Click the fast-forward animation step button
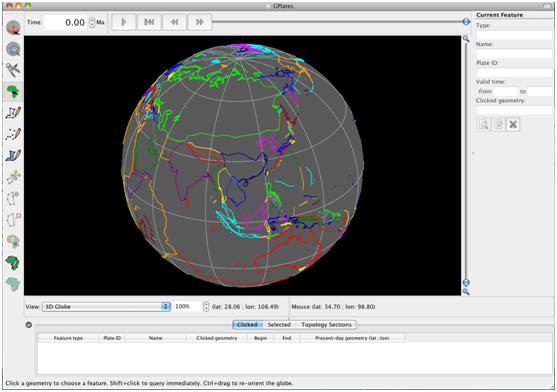 [200, 22]
